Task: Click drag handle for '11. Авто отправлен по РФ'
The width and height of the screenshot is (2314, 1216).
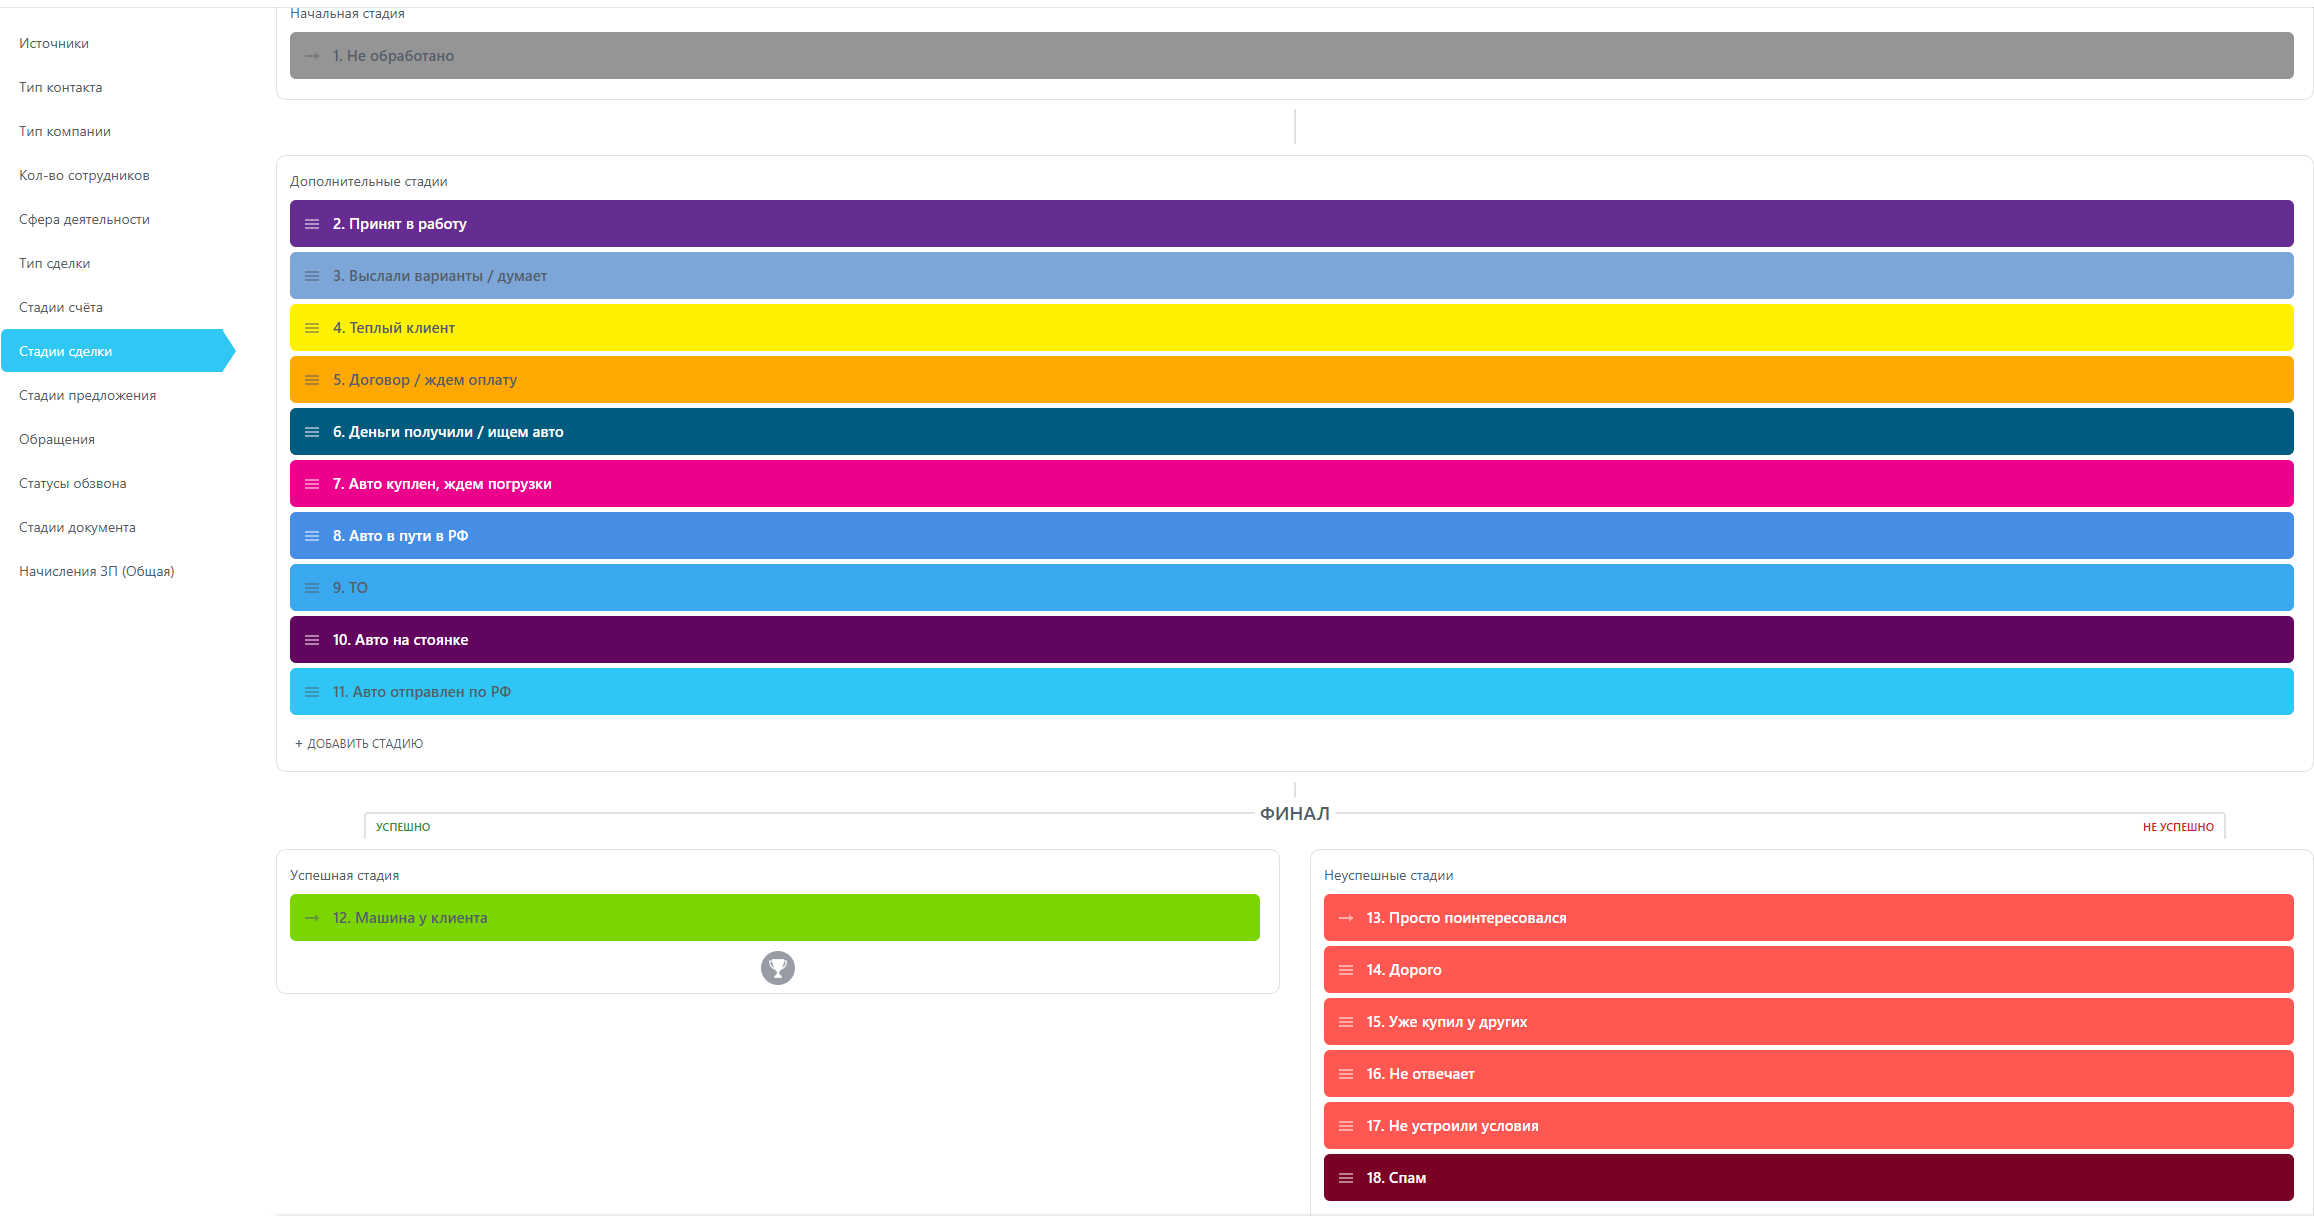Action: tap(312, 692)
